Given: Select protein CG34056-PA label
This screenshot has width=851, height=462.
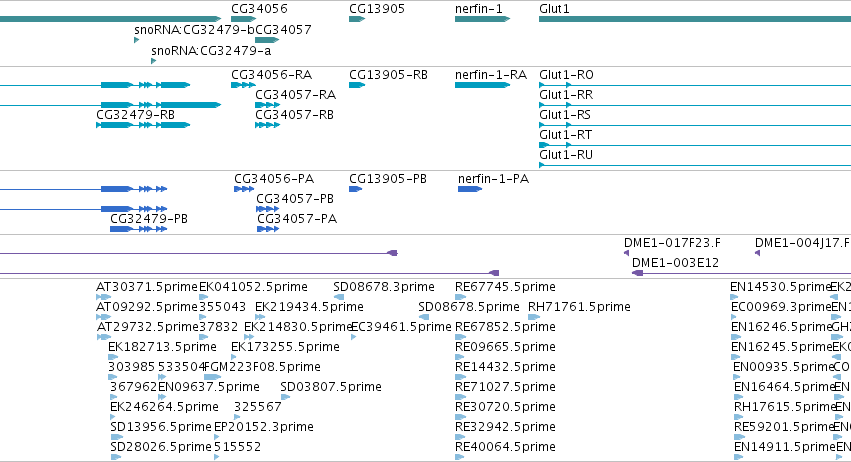Looking at the screenshot, I should pyautogui.click(x=274, y=179).
